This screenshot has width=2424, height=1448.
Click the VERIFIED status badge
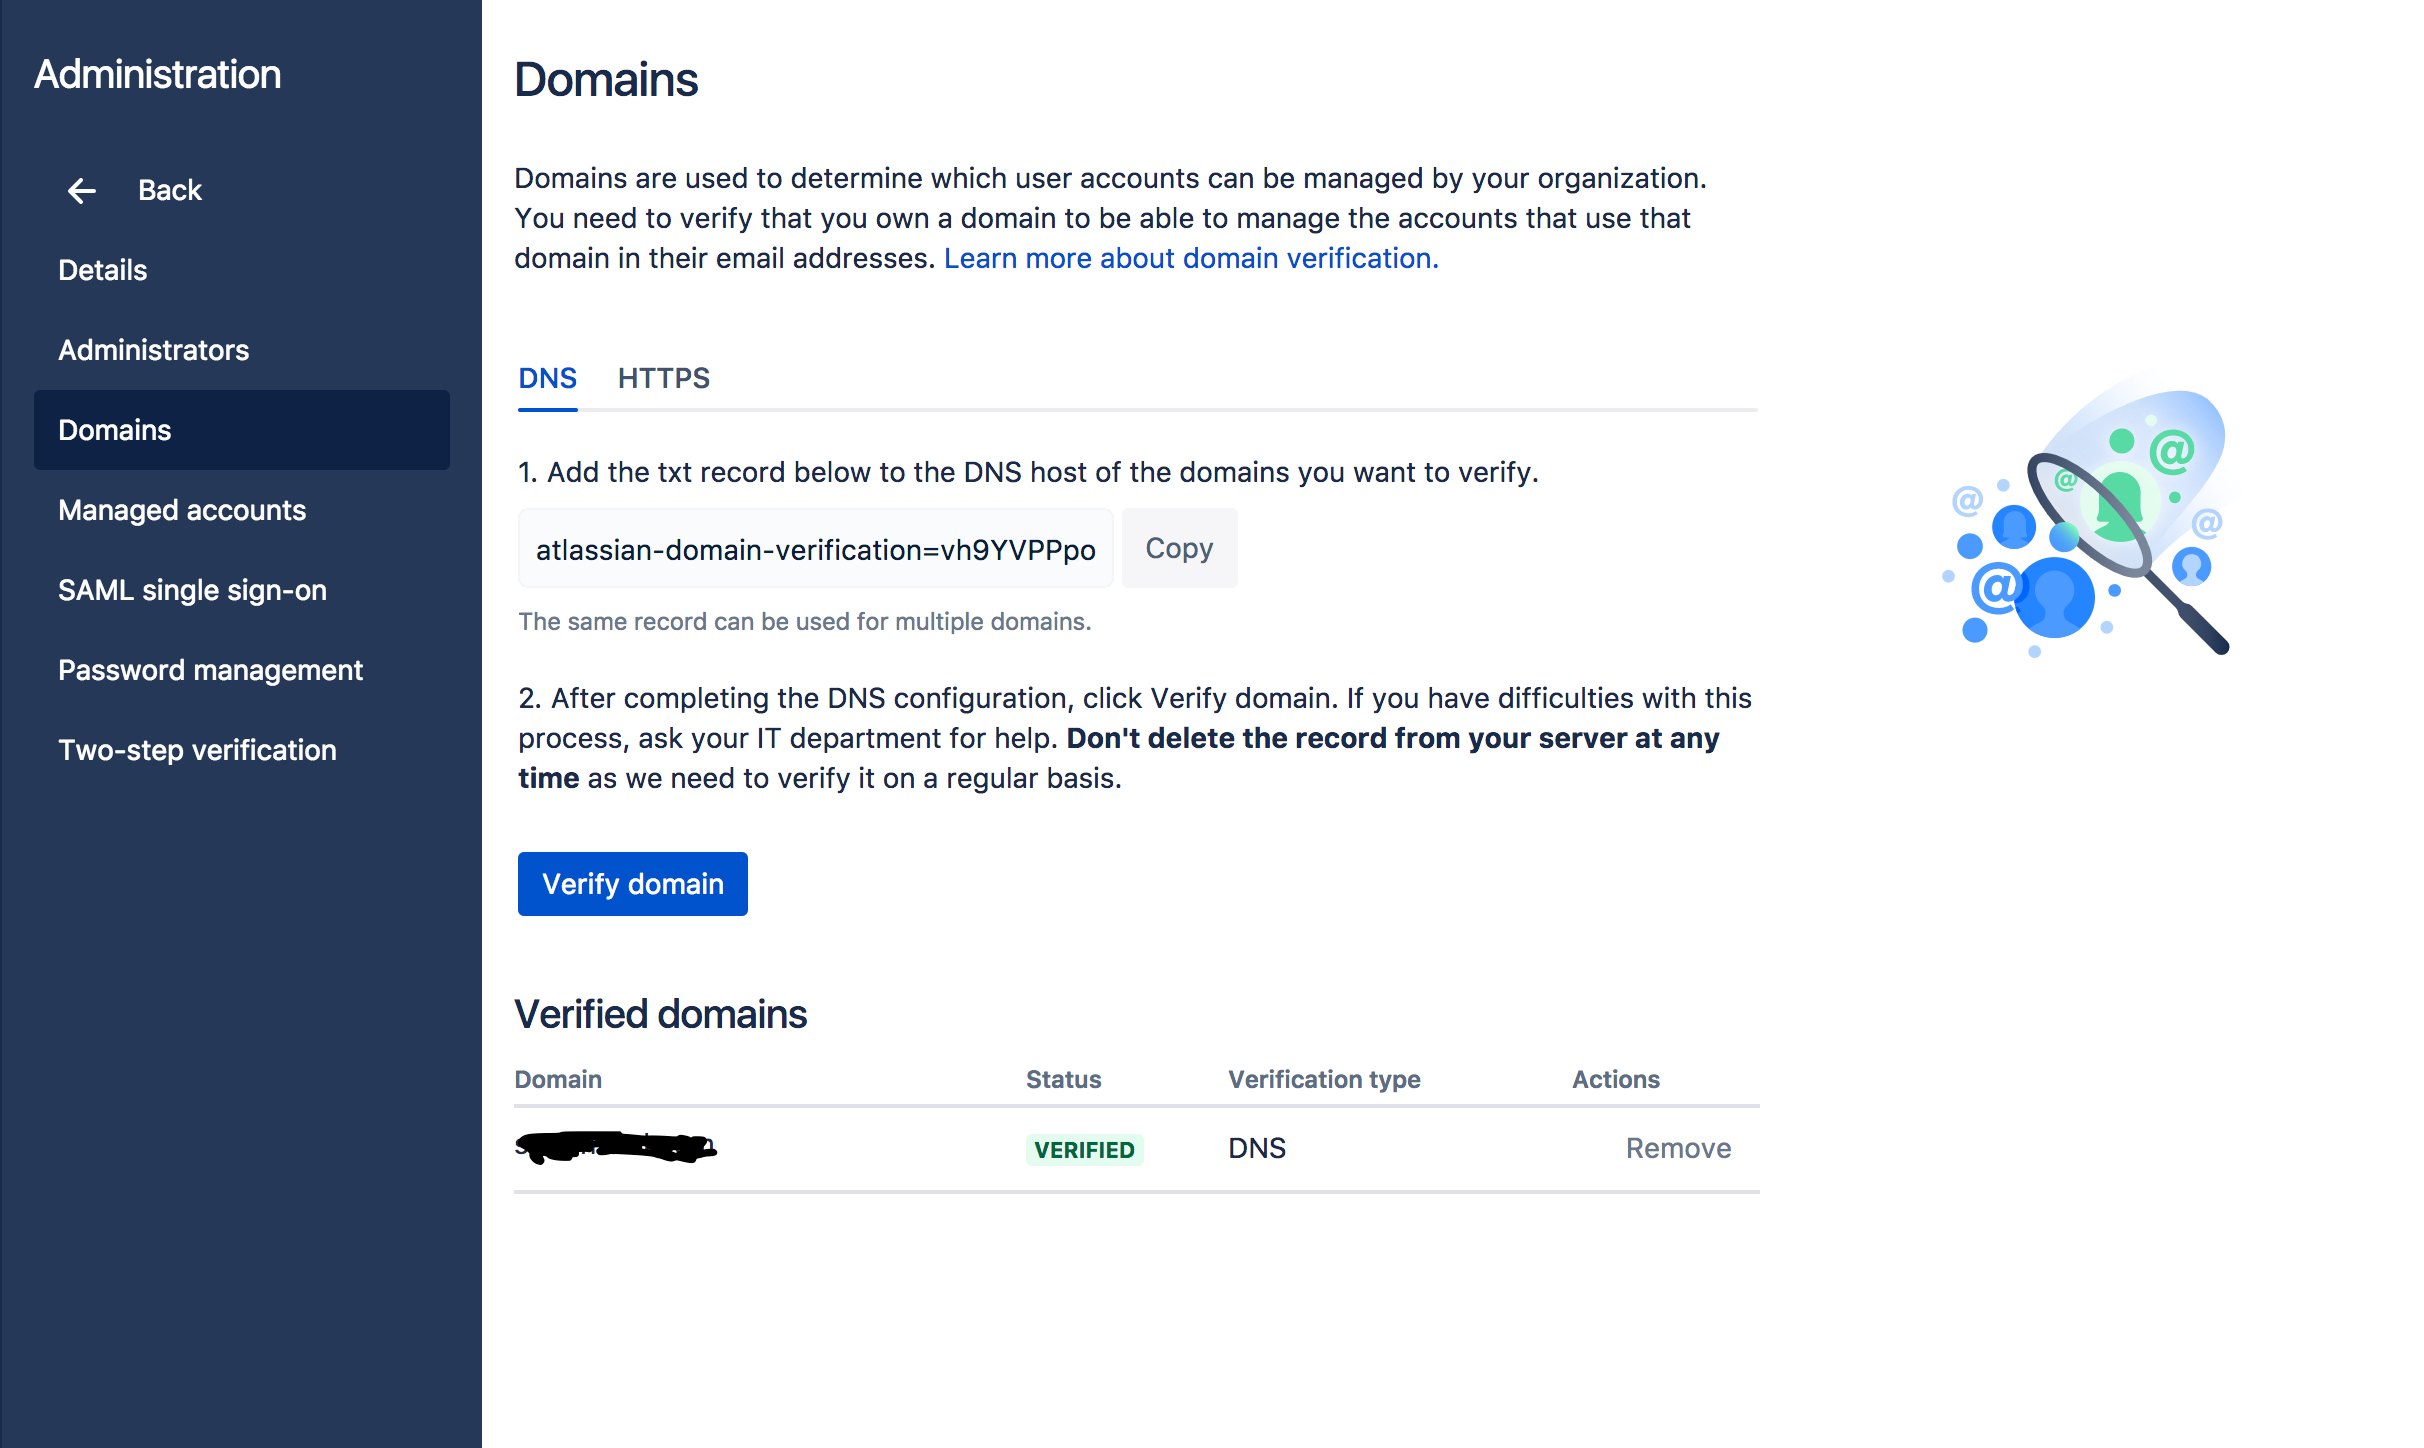tap(1084, 1149)
